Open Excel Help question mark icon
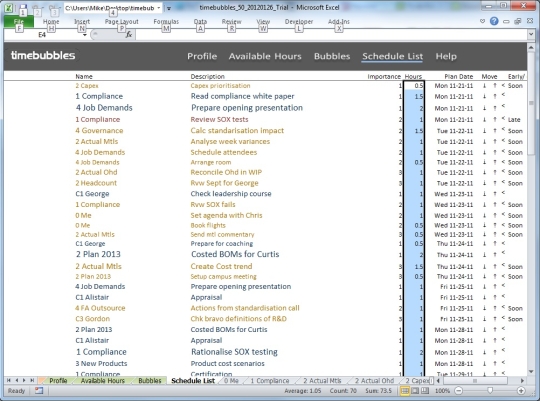The image size is (540, 401). 494,21
